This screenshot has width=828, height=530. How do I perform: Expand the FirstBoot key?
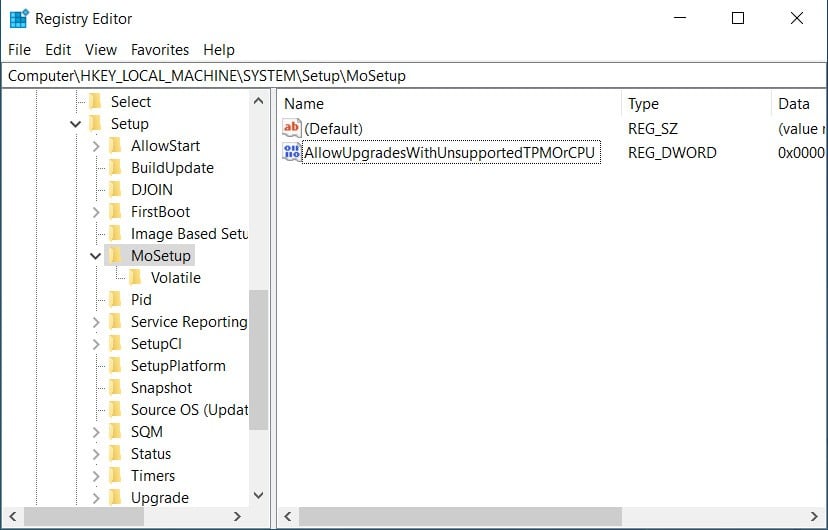96,212
